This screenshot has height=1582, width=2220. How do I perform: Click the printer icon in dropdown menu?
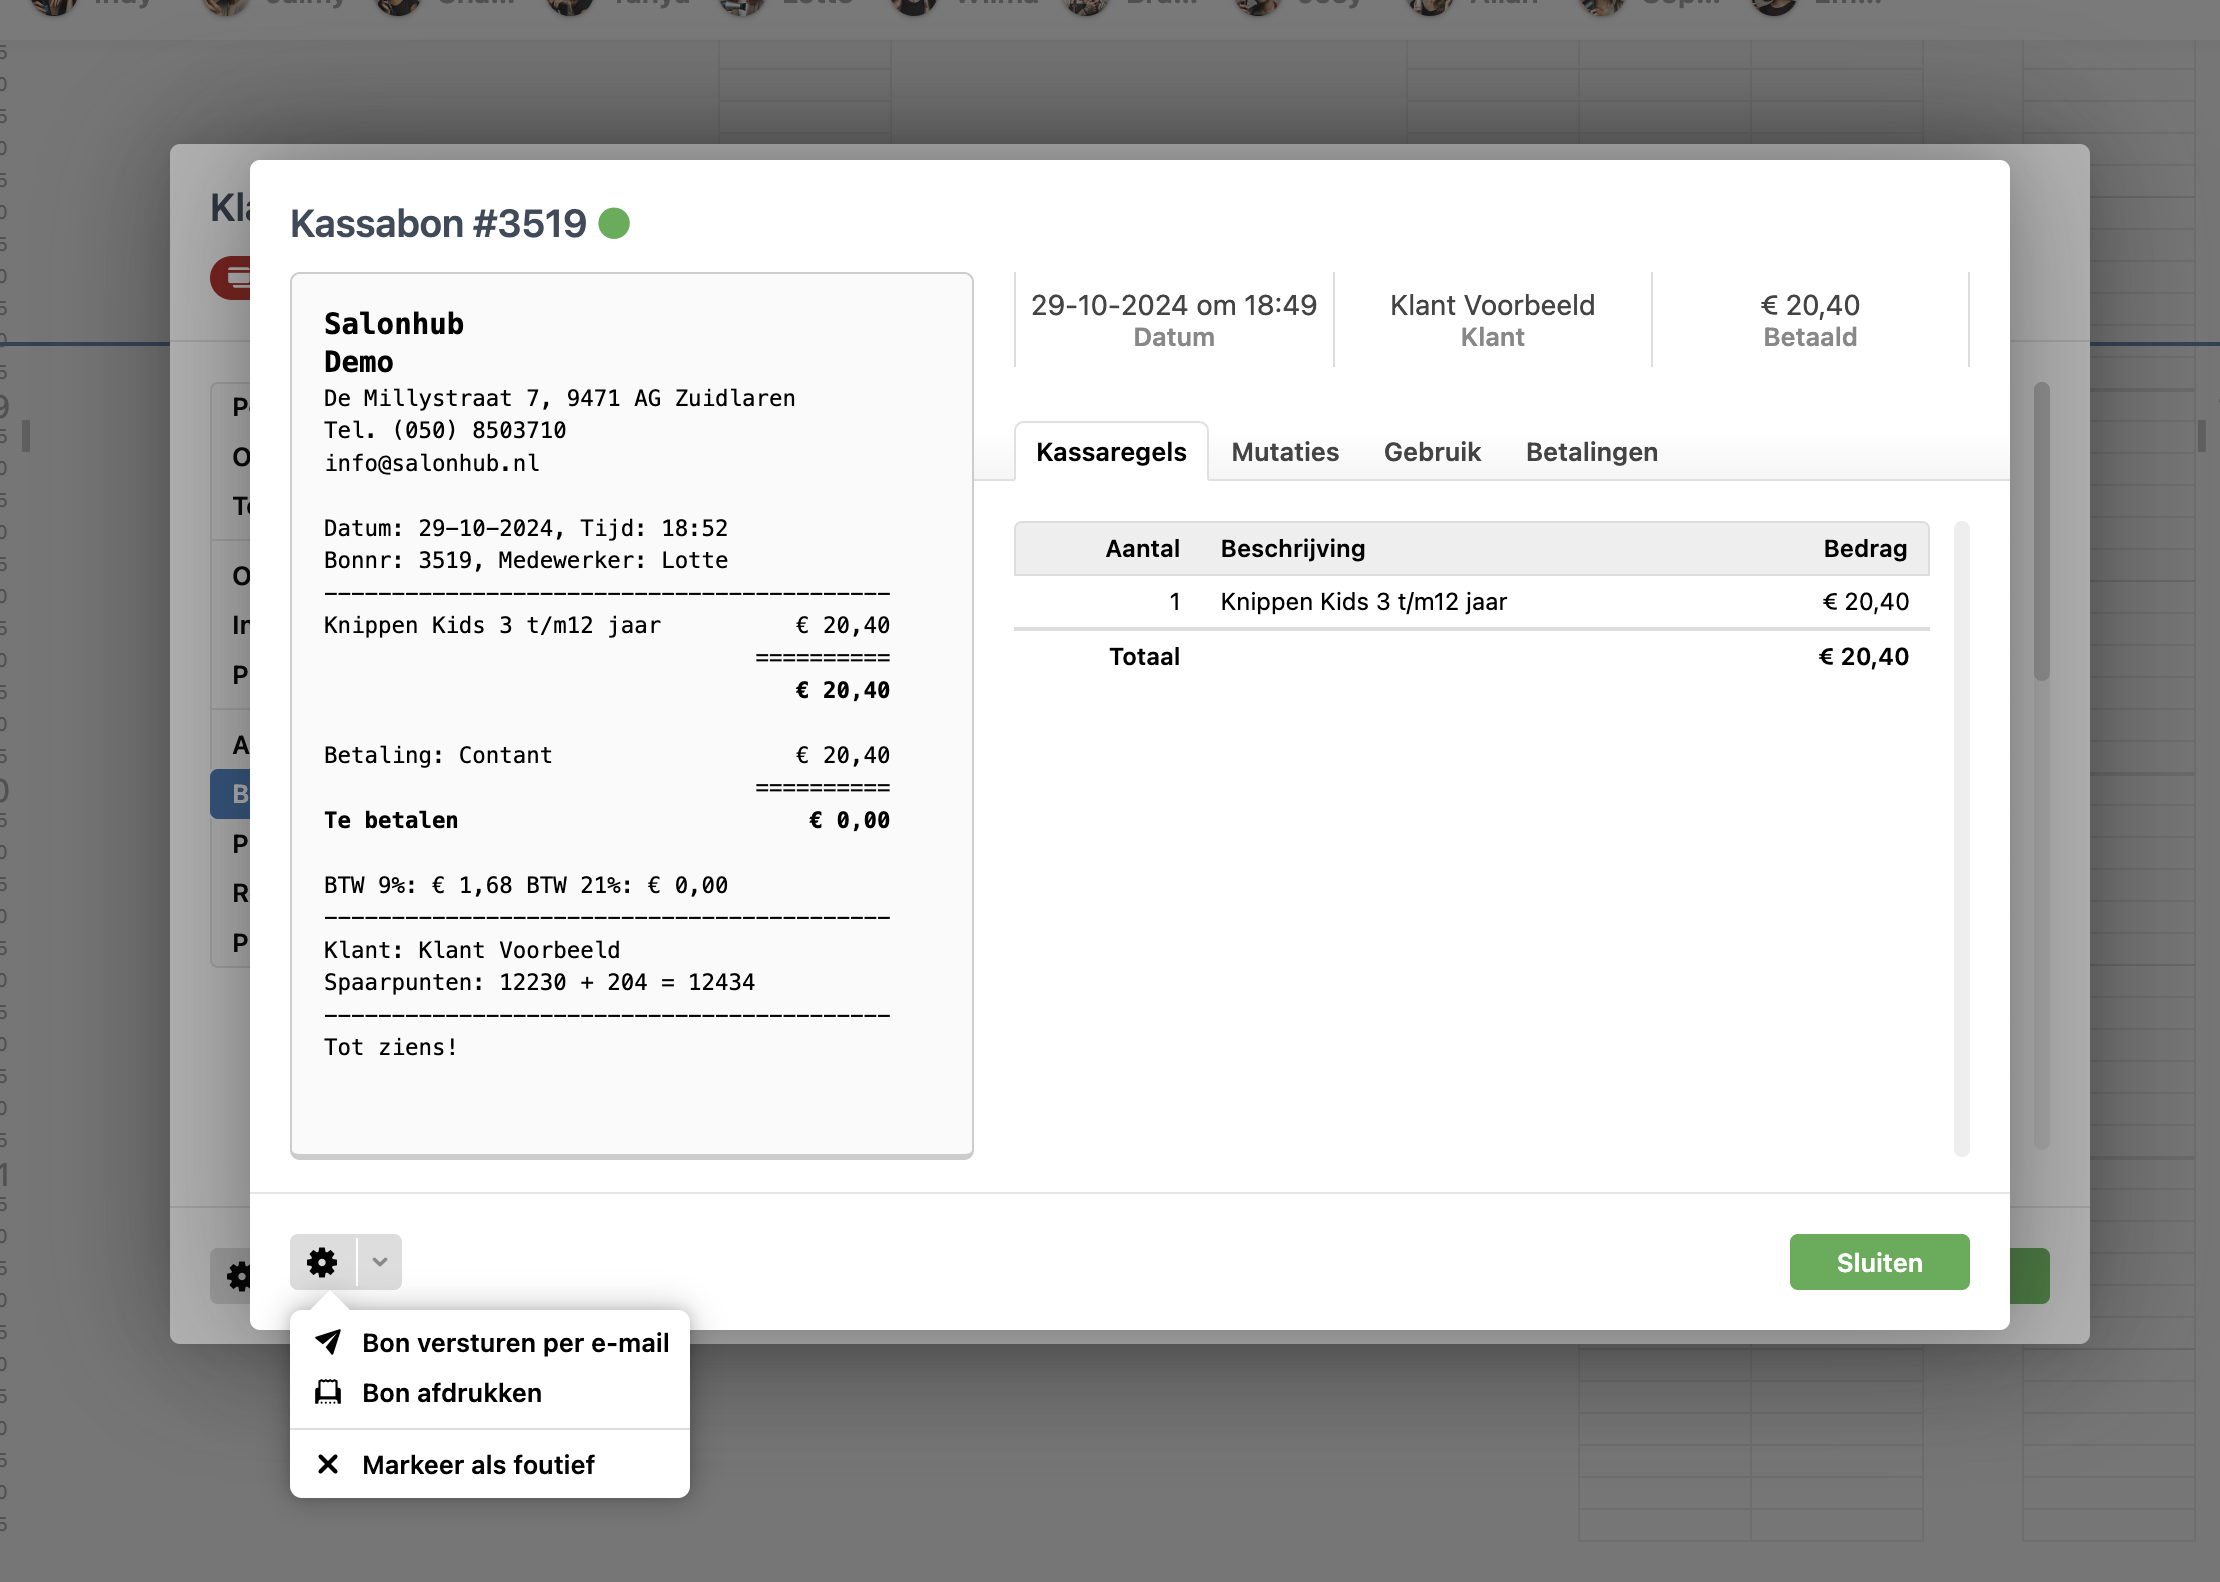coord(328,1392)
